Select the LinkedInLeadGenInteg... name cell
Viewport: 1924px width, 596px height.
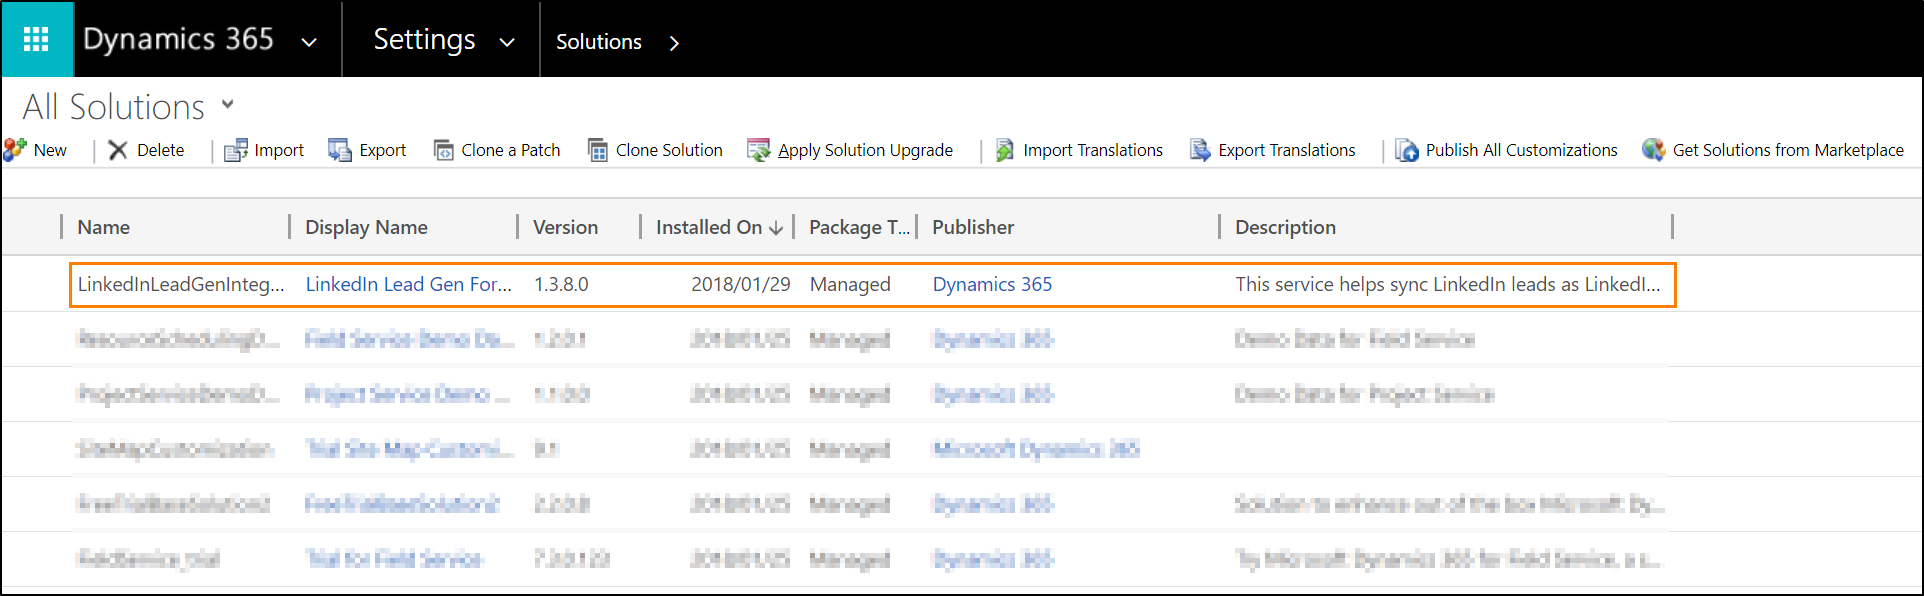click(x=181, y=284)
